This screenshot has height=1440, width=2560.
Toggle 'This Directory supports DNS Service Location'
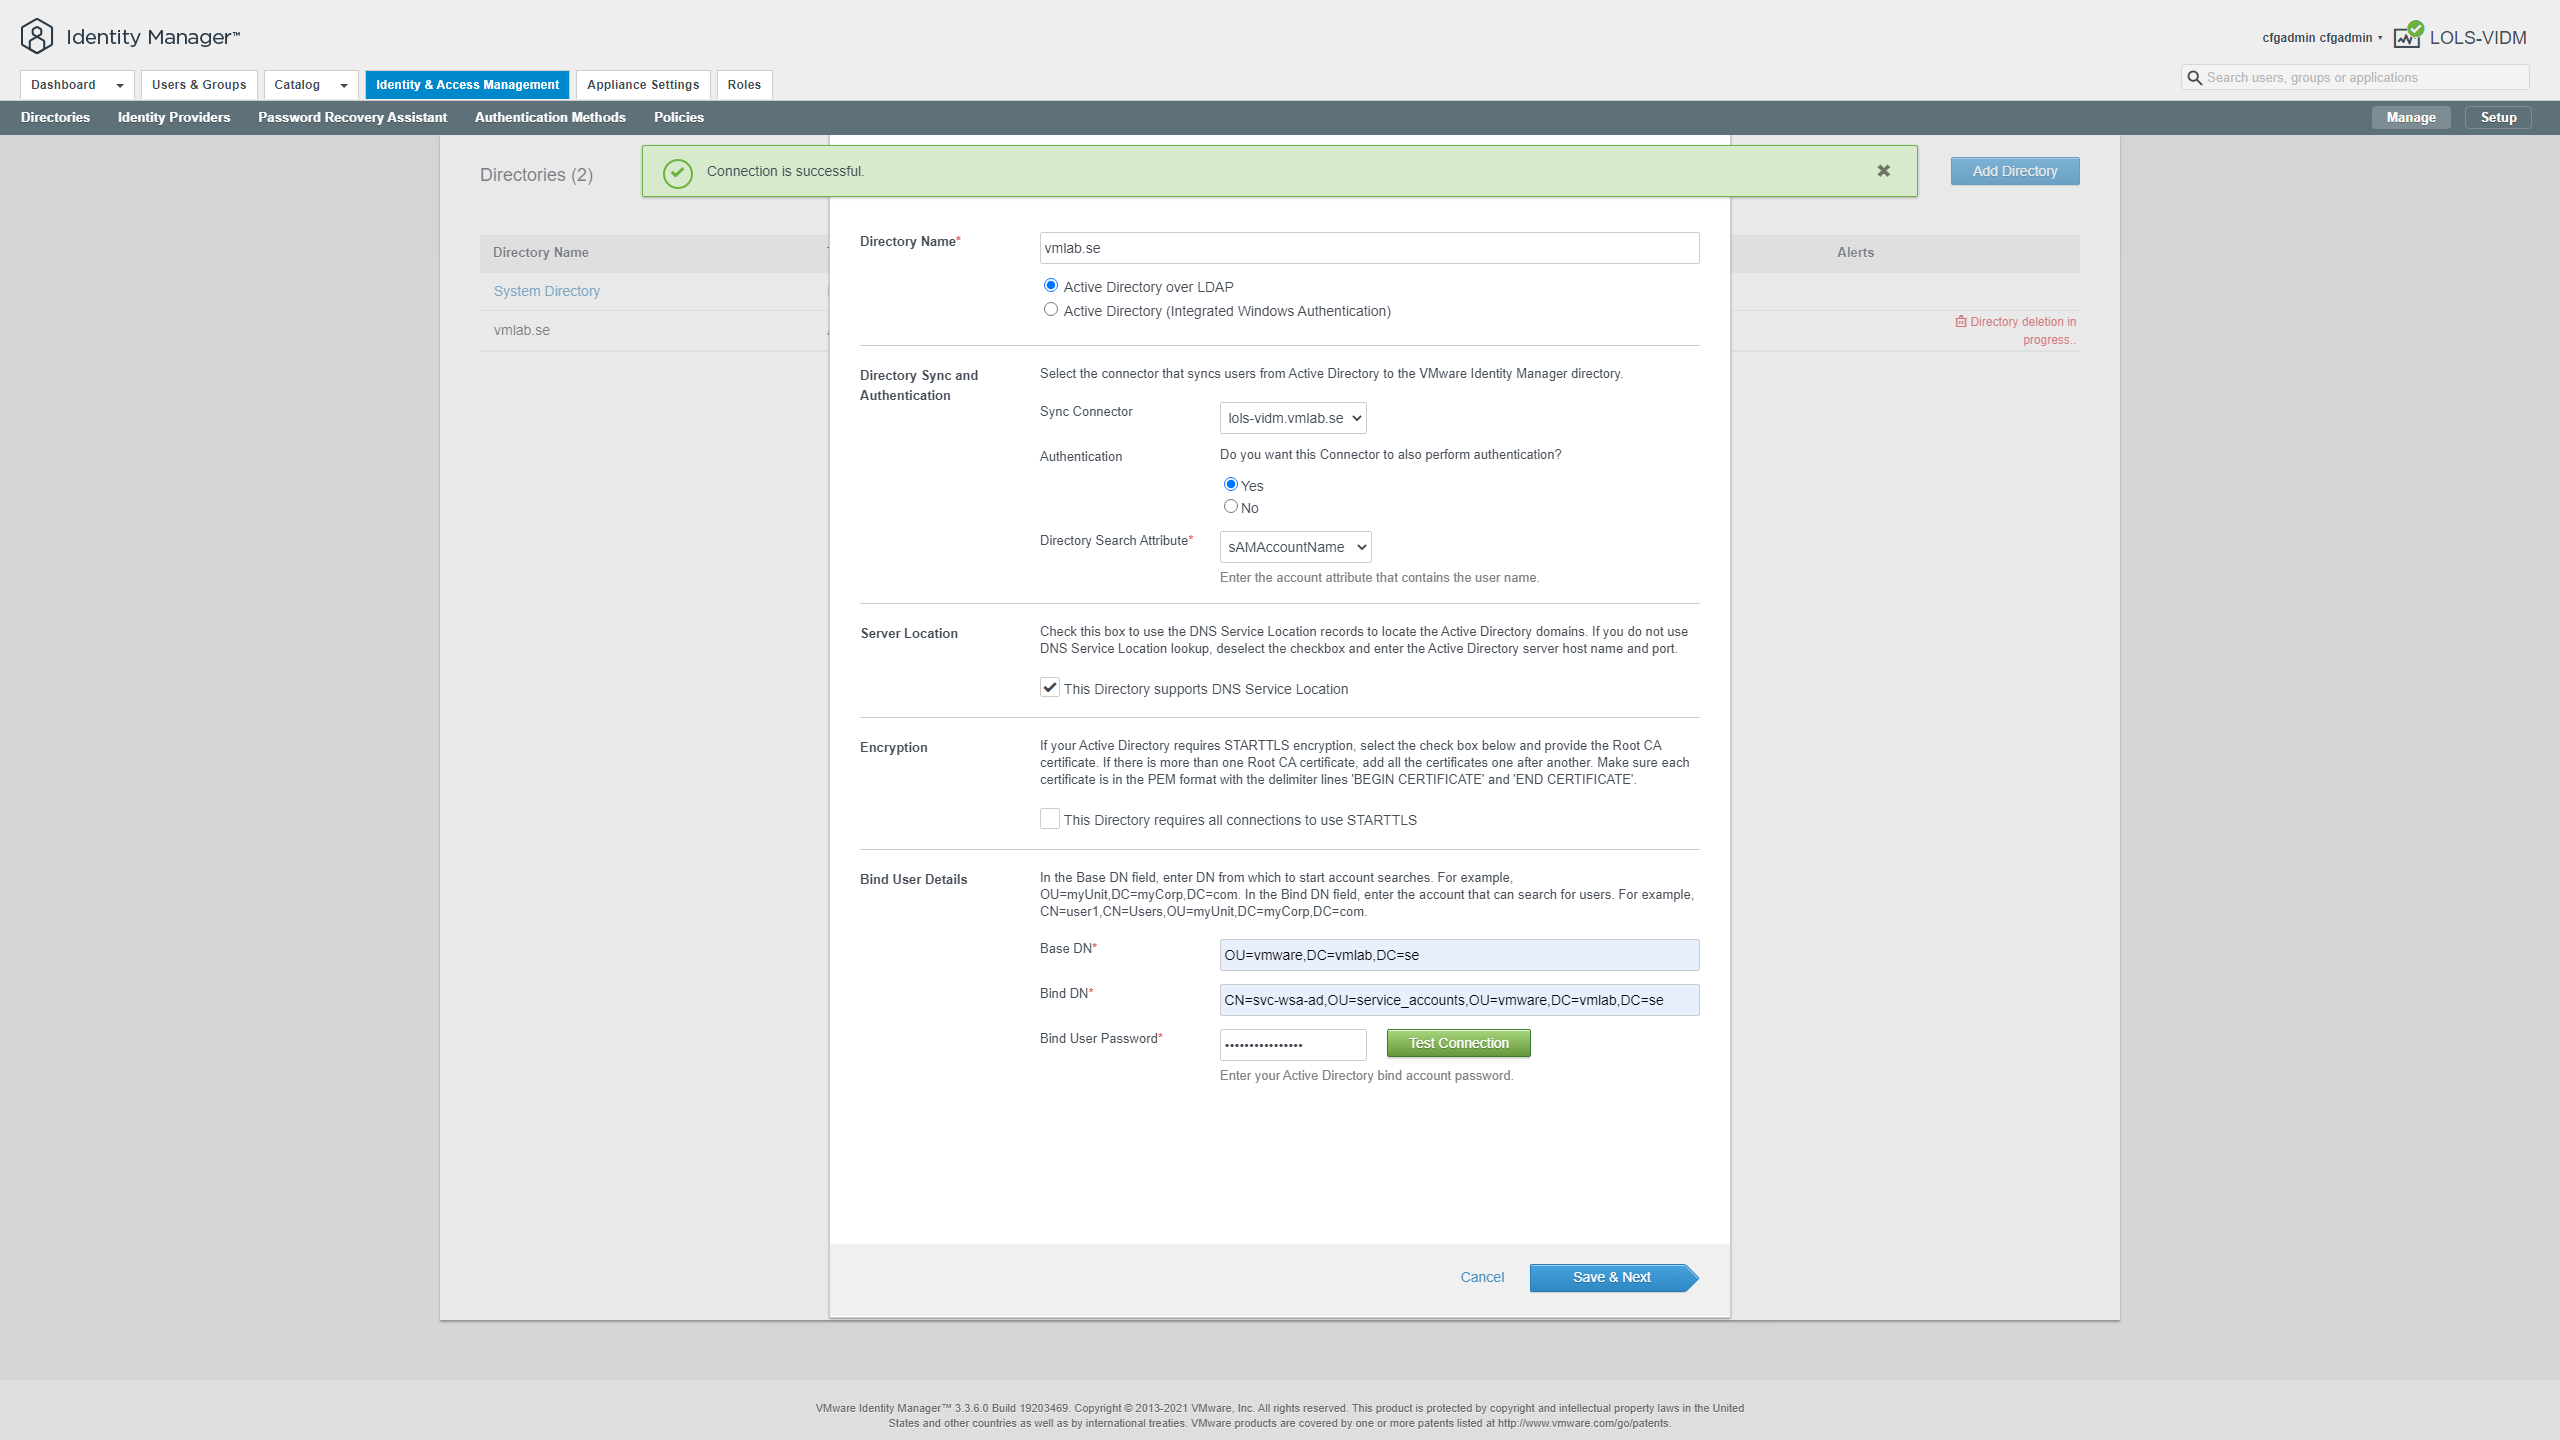coord(1050,688)
